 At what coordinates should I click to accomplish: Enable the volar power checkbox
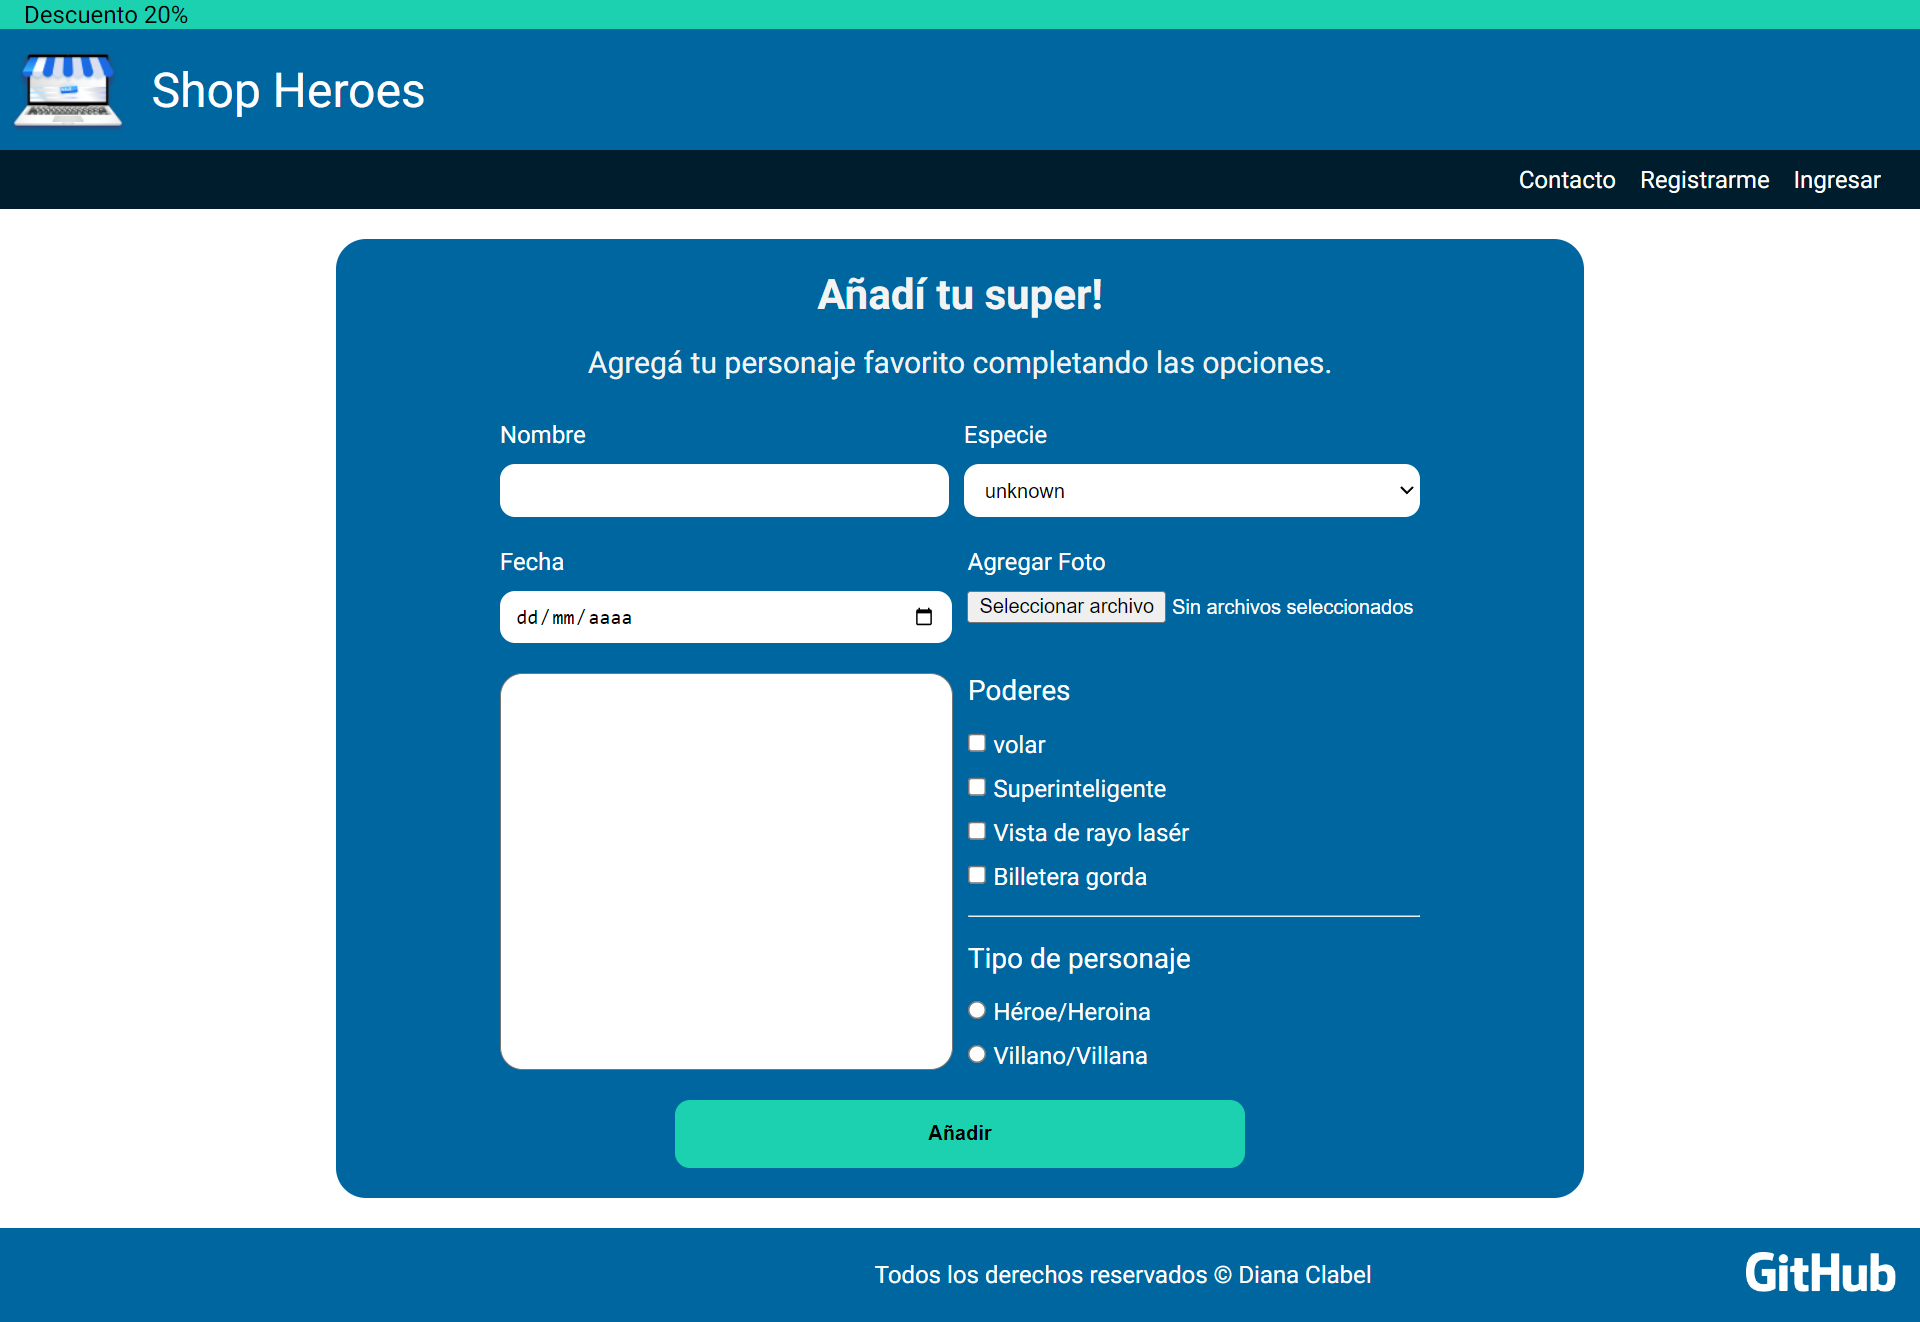coord(977,743)
